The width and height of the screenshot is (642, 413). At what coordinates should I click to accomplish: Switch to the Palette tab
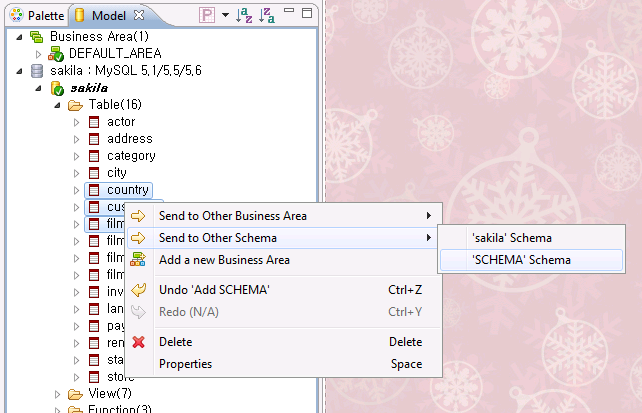(x=38, y=15)
